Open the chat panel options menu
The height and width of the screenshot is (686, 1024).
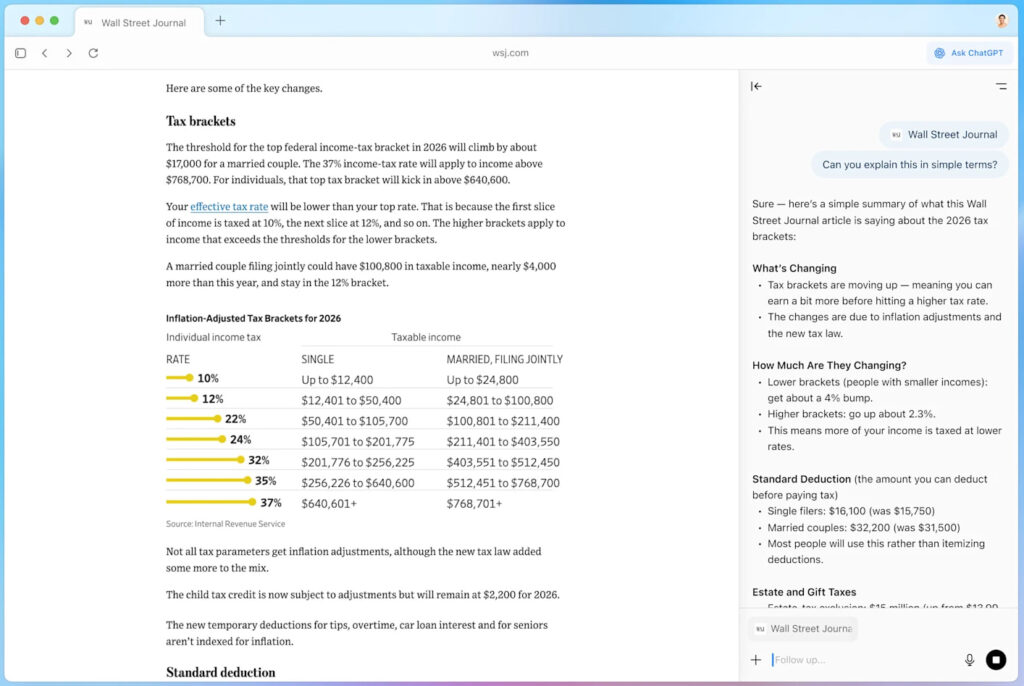[x=1000, y=87]
